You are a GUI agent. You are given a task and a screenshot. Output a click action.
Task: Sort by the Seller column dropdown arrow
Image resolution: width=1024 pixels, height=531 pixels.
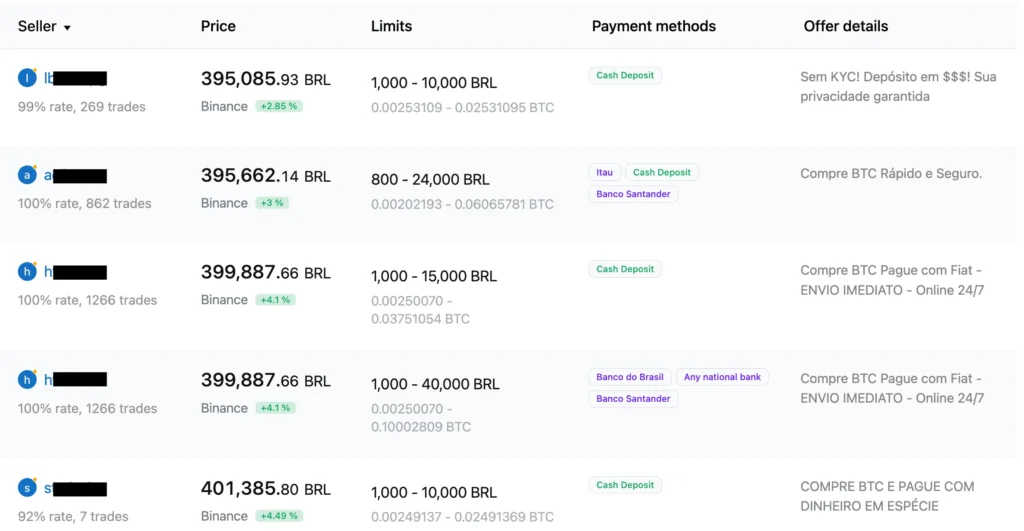(67, 27)
